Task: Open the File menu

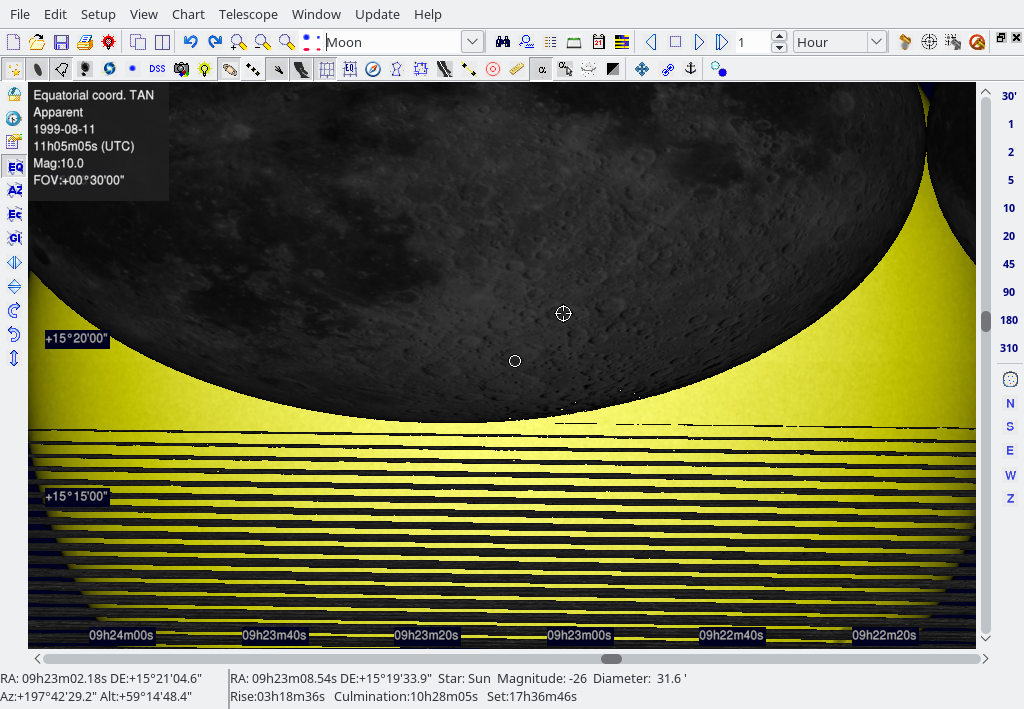Action: point(20,14)
